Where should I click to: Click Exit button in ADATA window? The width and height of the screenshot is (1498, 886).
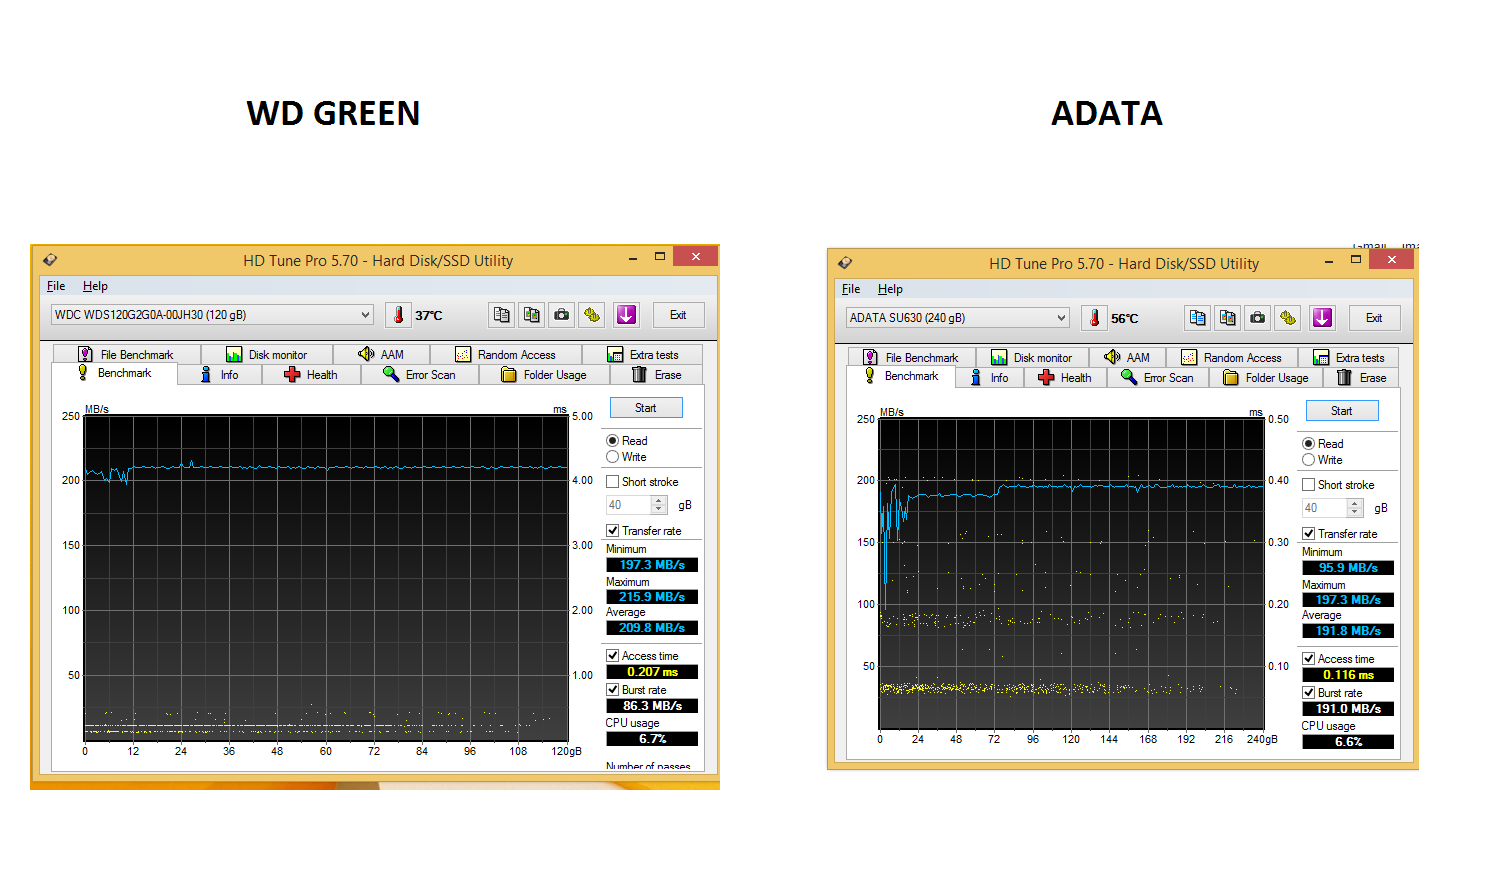coord(1374,318)
